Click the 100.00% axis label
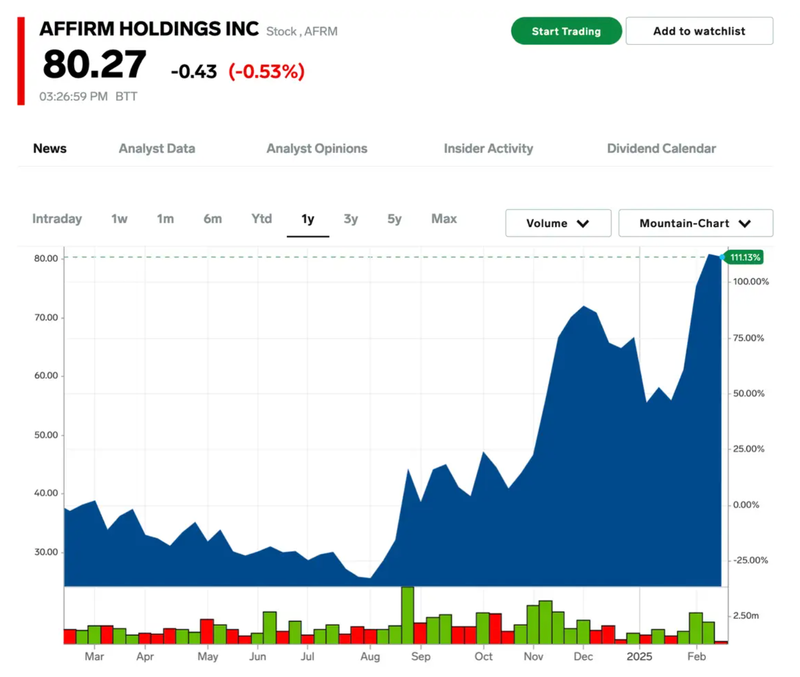Screen dimensions: 800x677 (x=751, y=282)
